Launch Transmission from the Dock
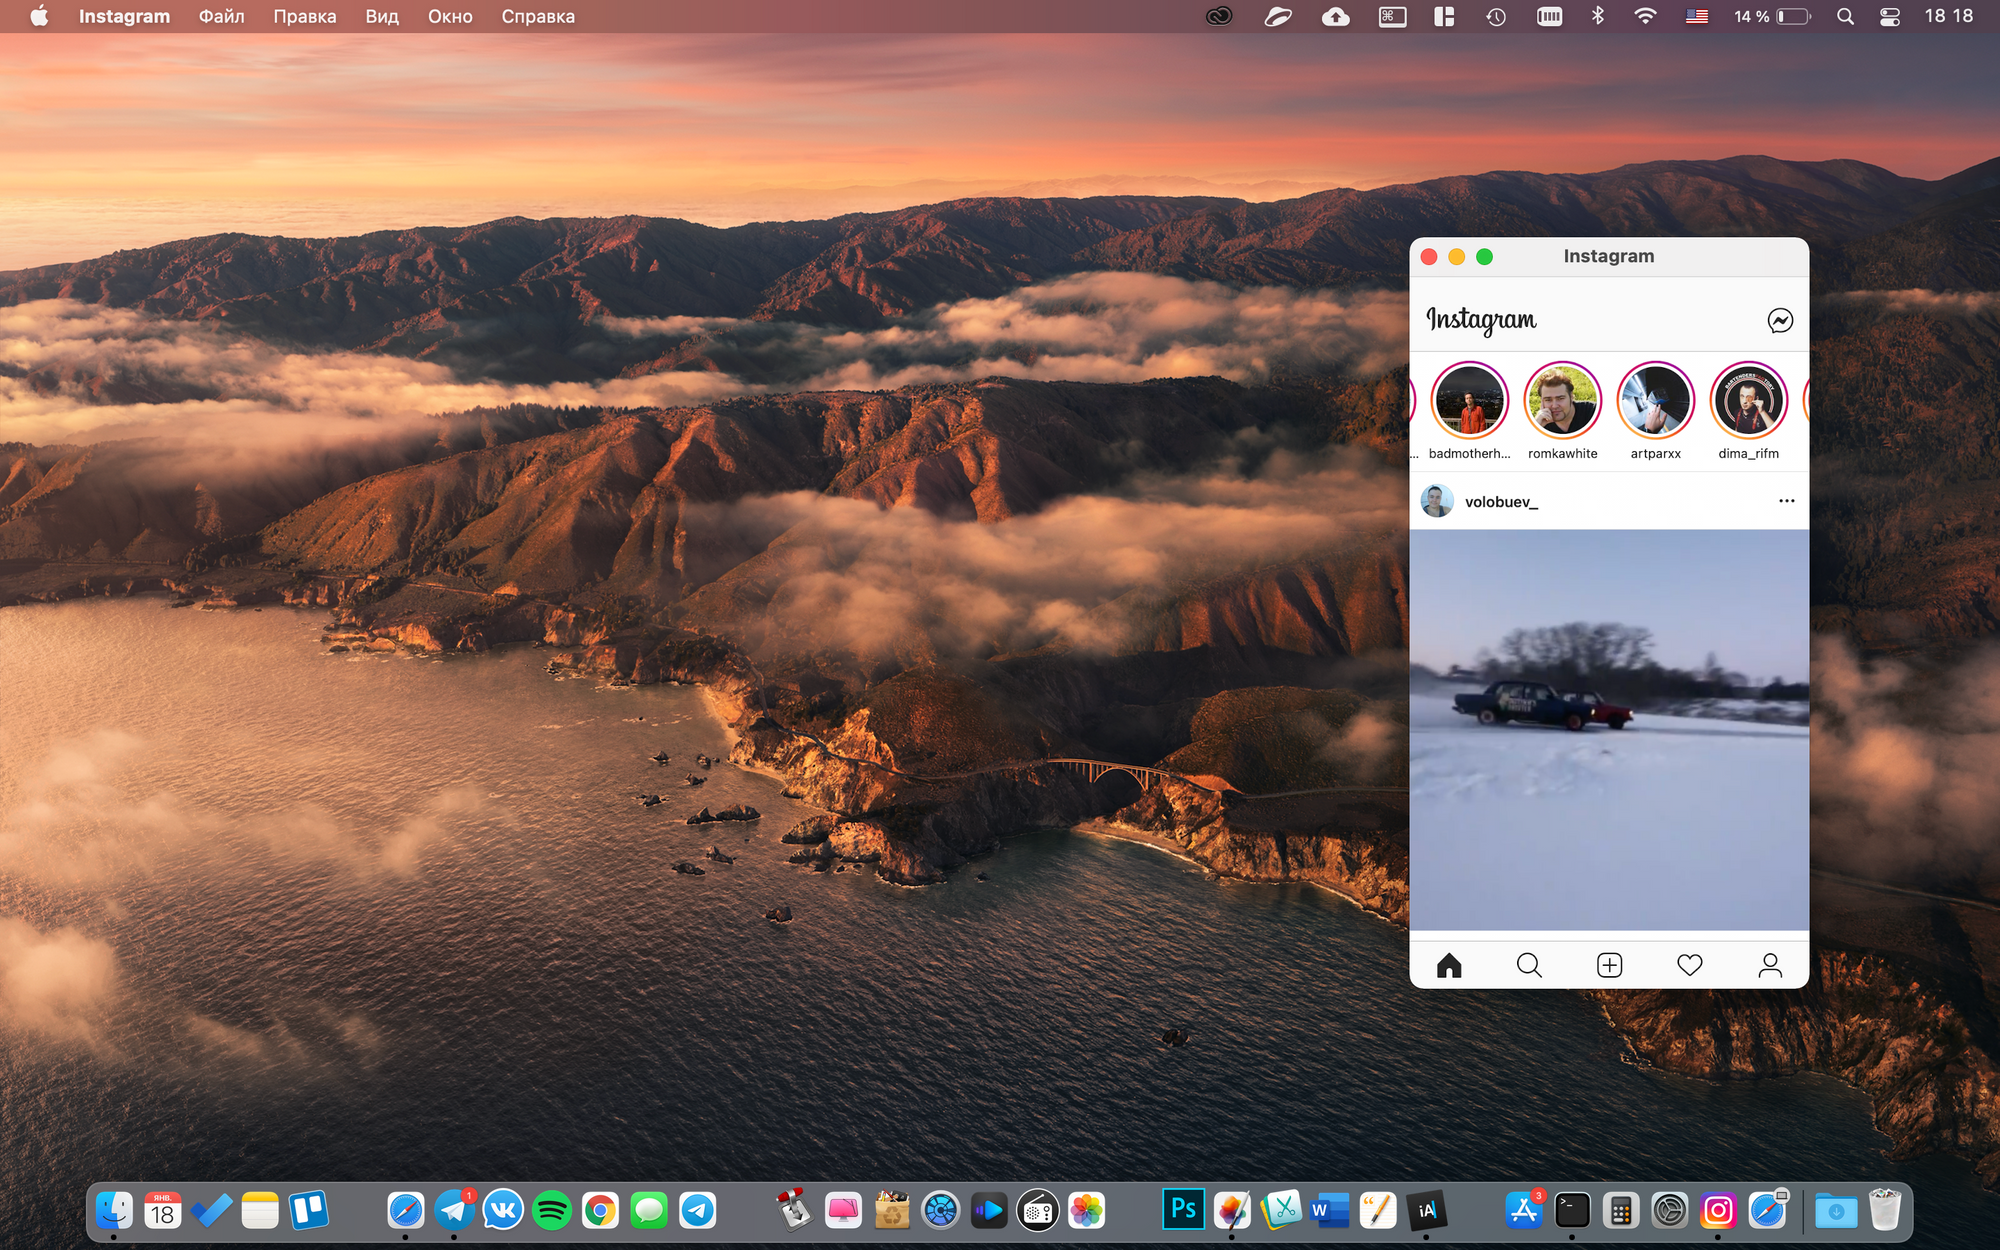This screenshot has width=2000, height=1250. click(x=795, y=1211)
